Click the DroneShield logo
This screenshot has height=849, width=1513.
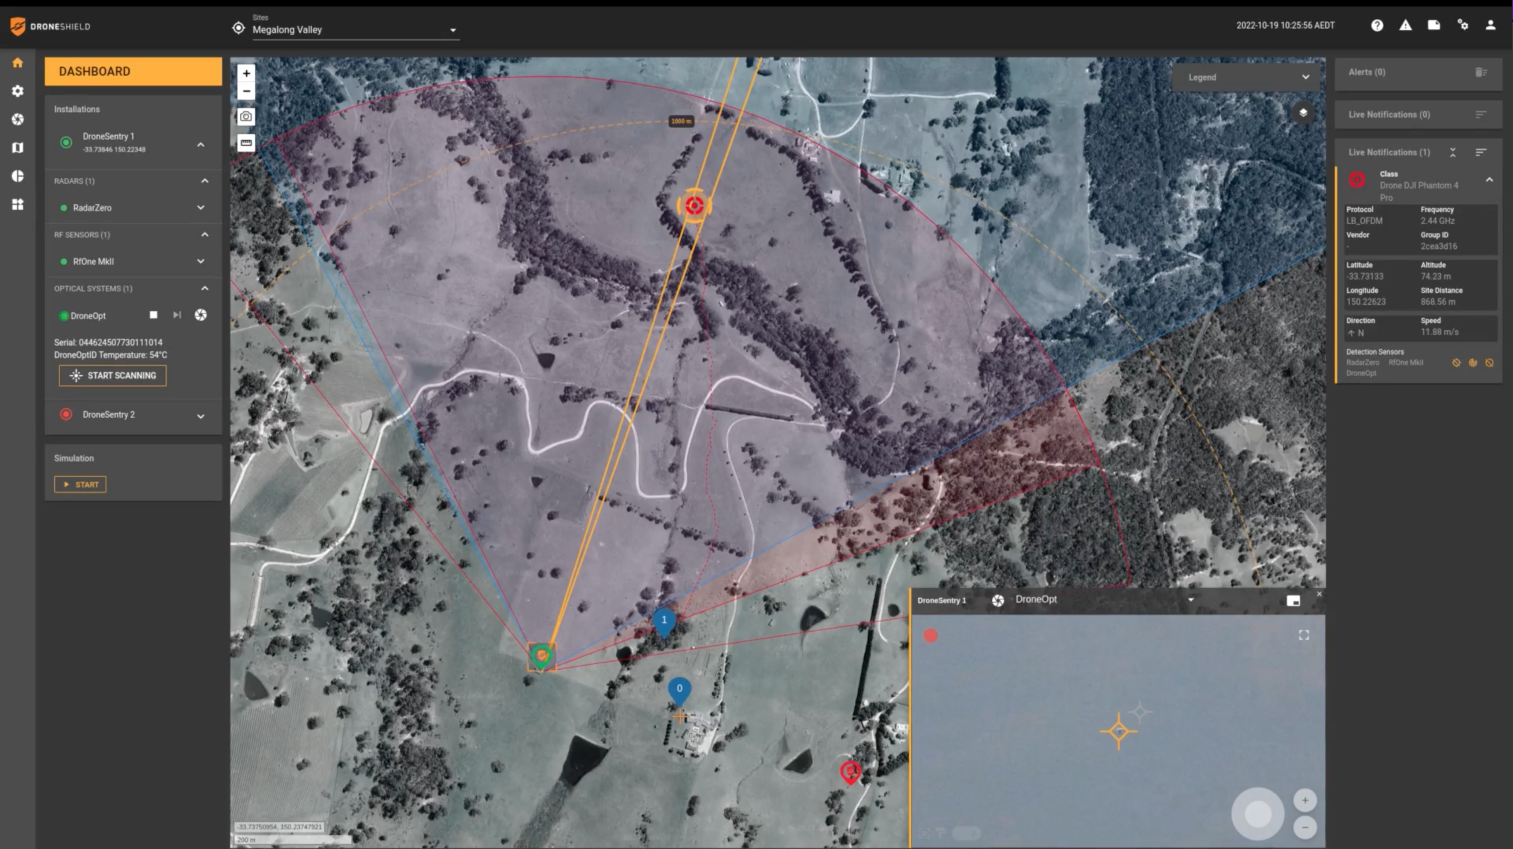pos(50,26)
